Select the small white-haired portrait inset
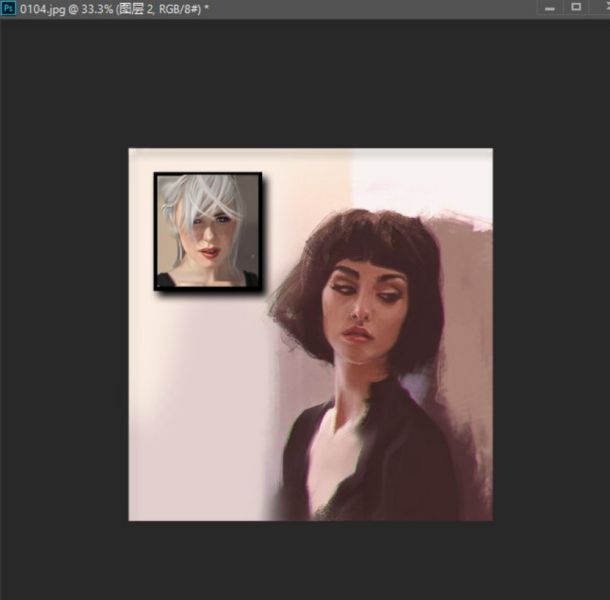Screen dimensions: 610x600 tap(208, 231)
